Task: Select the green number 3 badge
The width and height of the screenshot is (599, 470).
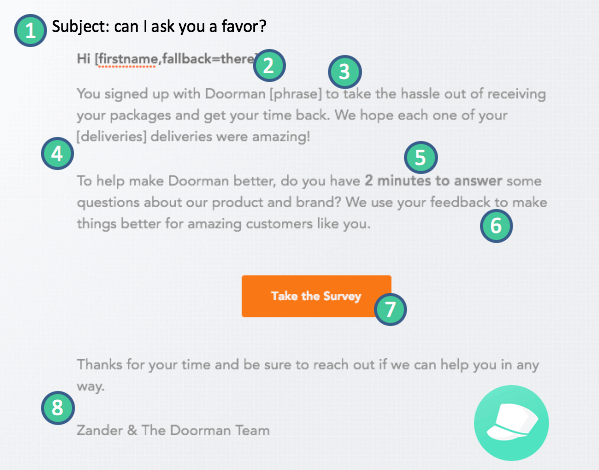Action: (x=345, y=72)
